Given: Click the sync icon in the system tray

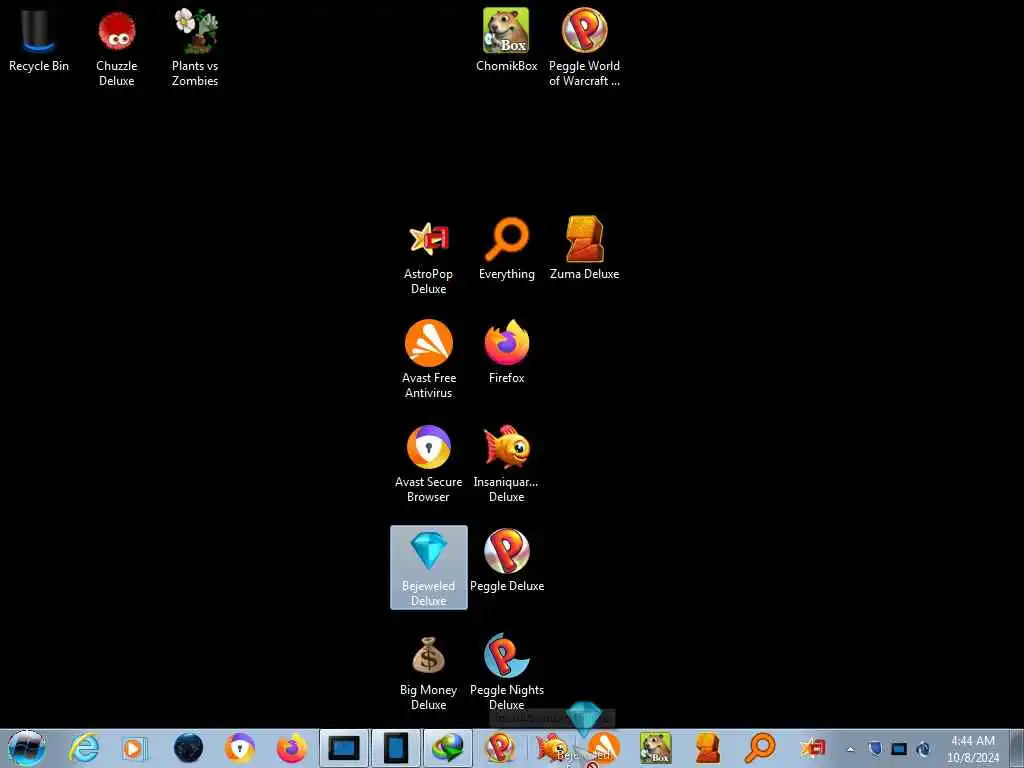Looking at the screenshot, I should tap(923, 748).
